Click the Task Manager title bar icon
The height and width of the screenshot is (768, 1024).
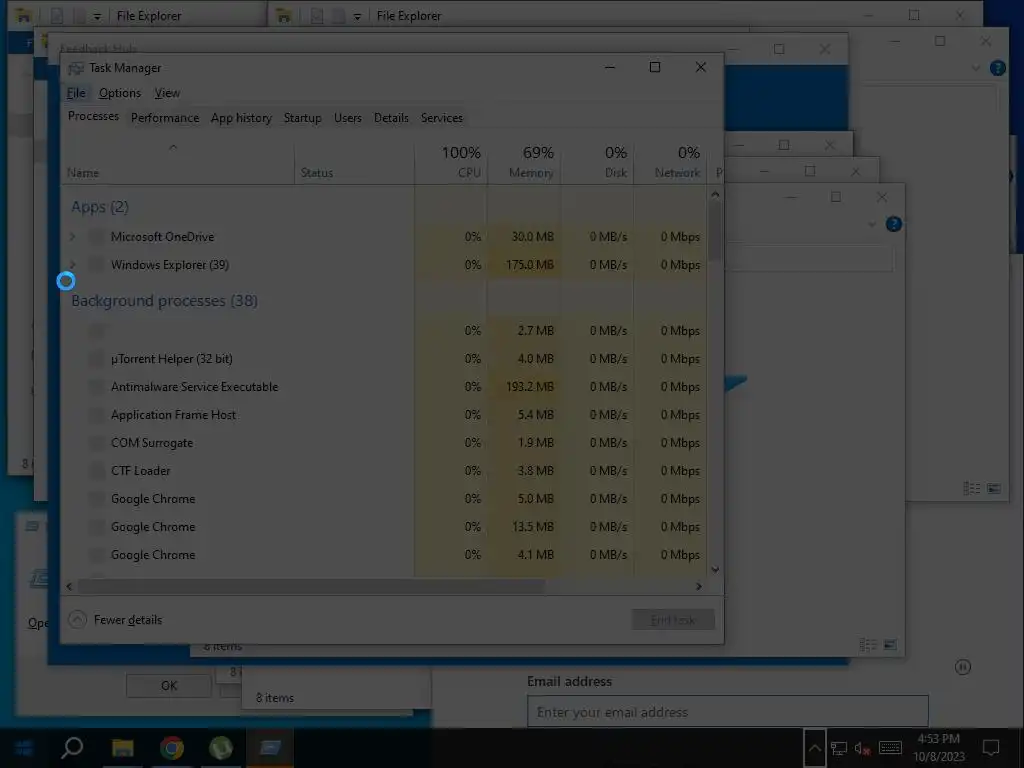pos(76,68)
